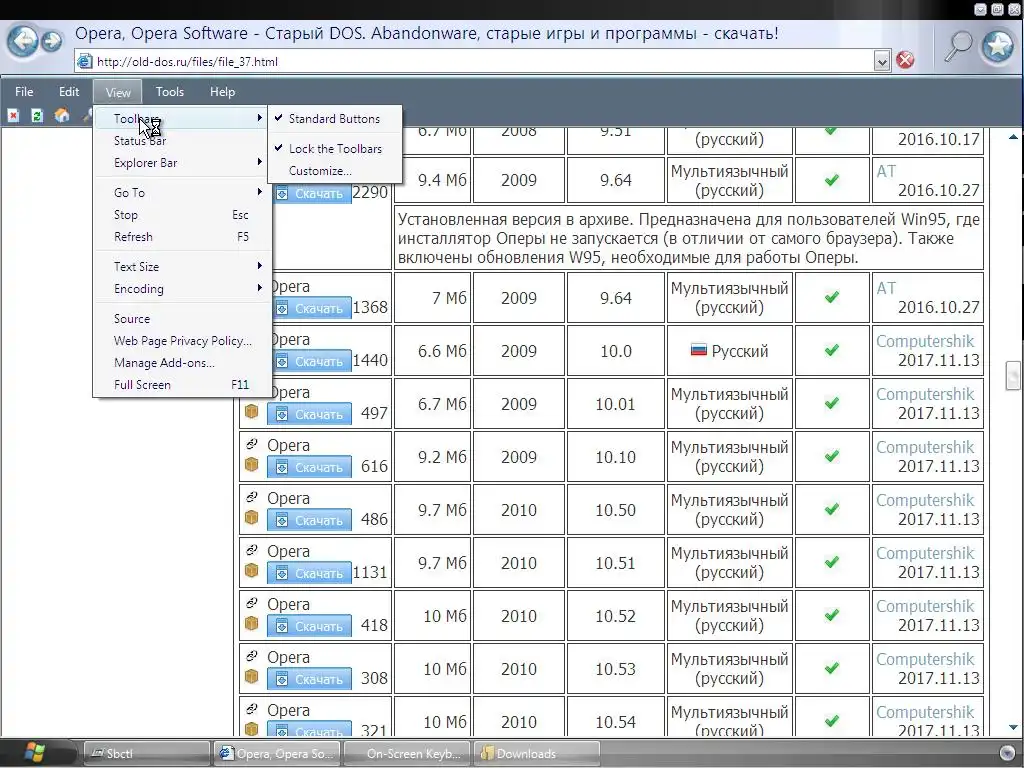Click Computershik link in the 10.50 row

925,500
